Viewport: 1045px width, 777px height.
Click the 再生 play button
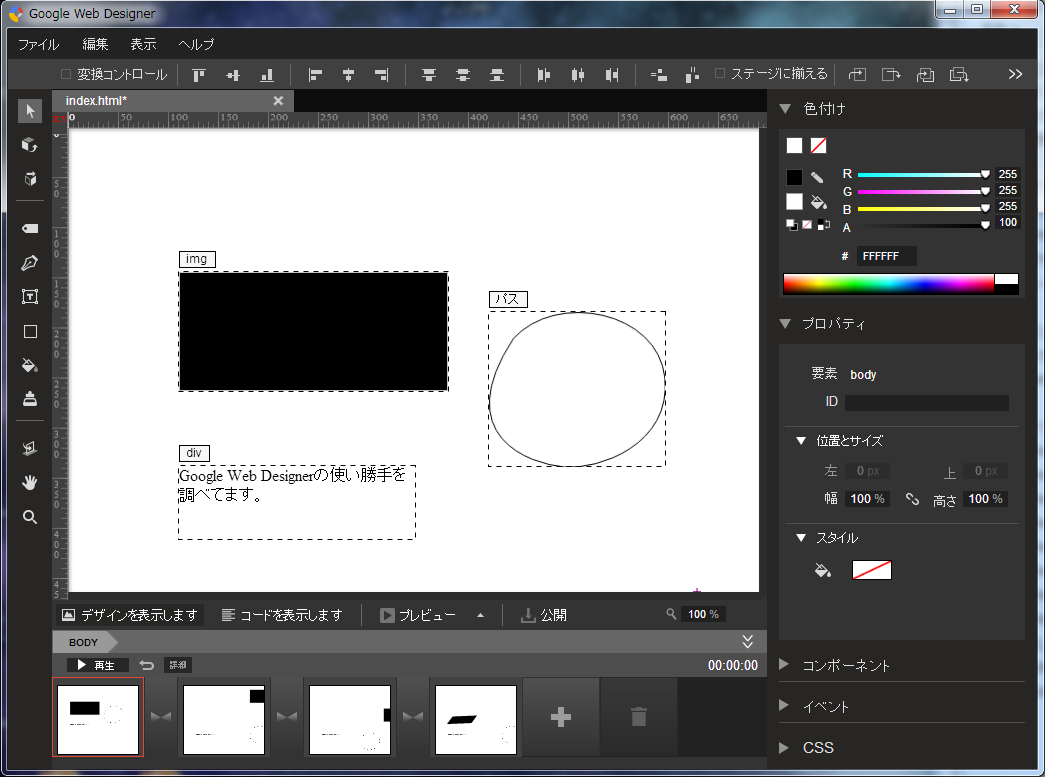pyautogui.click(x=97, y=665)
